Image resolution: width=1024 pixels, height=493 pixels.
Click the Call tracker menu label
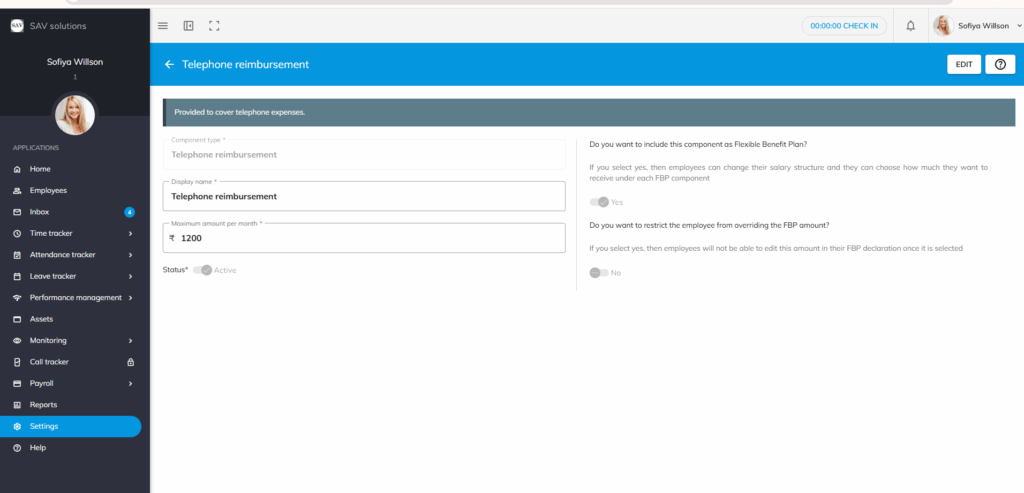click(x=49, y=362)
